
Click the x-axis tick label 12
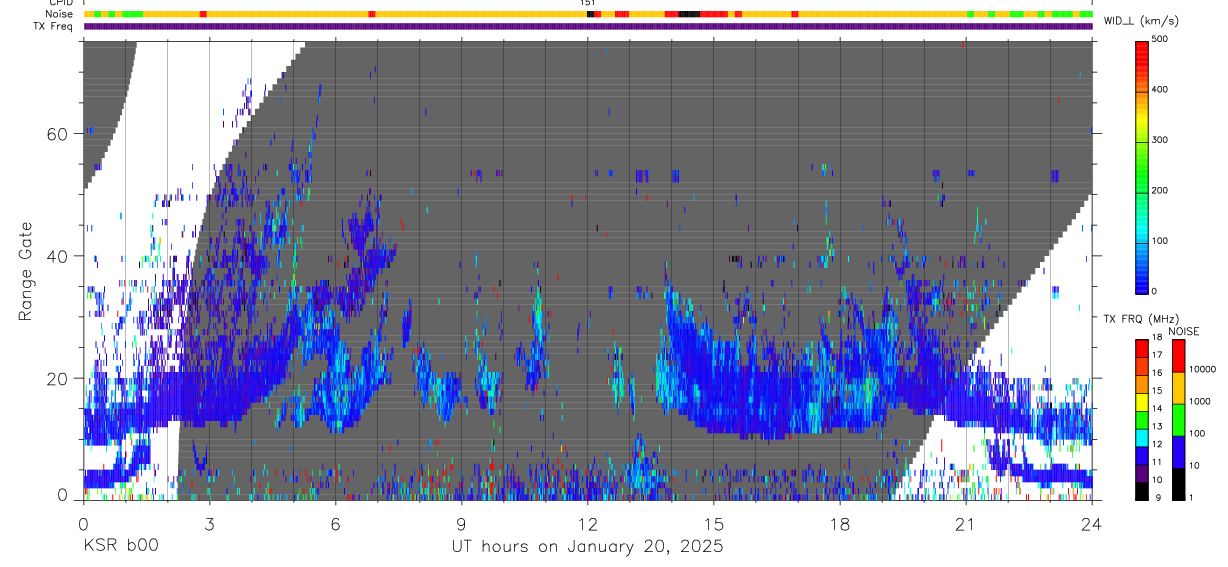pos(588,523)
